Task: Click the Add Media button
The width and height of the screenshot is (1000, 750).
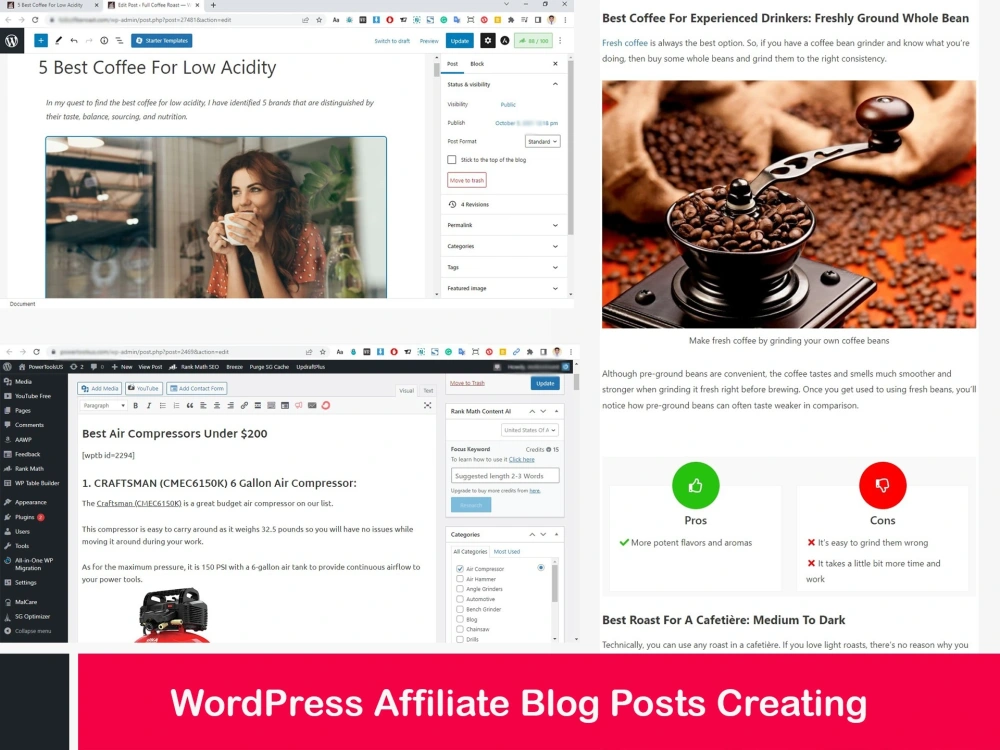Action: tap(100, 388)
